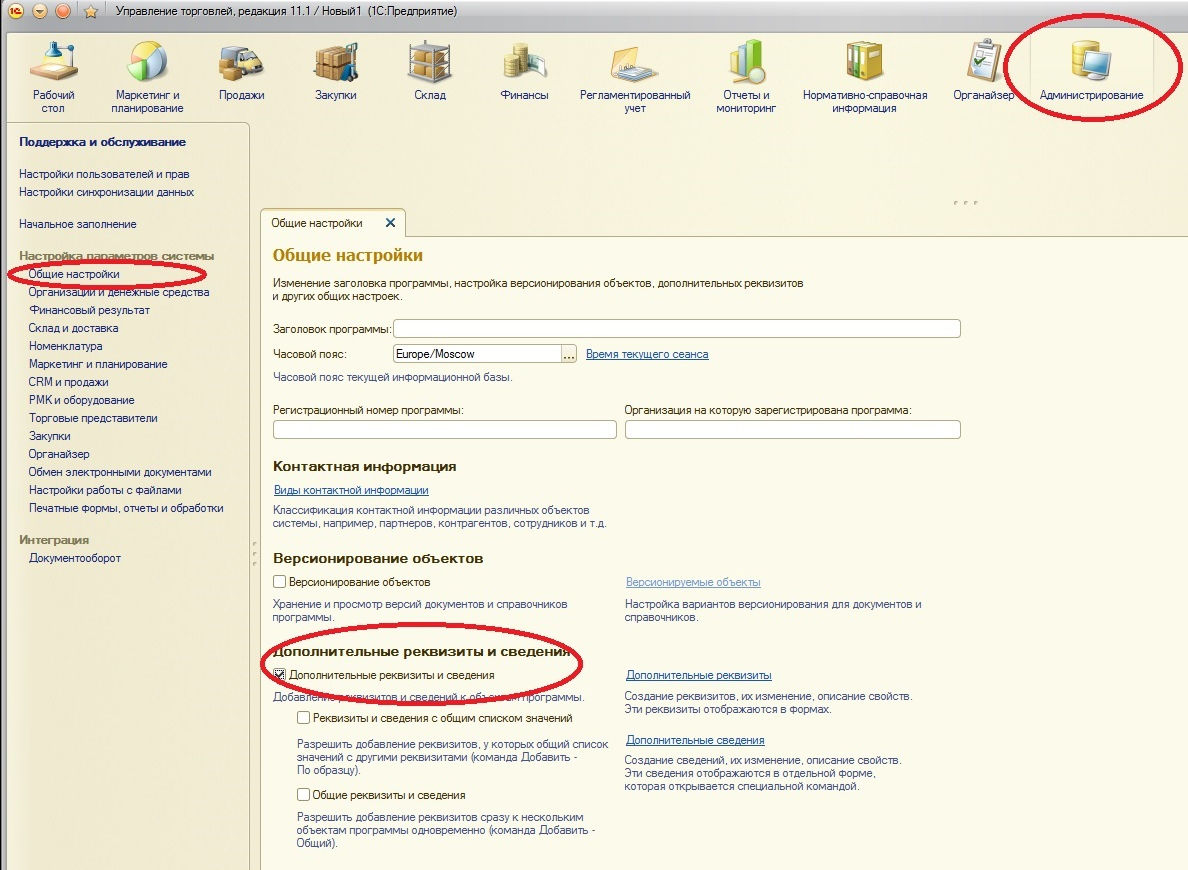Open CRM и продажи settings
1188x870 pixels.
[68, 383]
